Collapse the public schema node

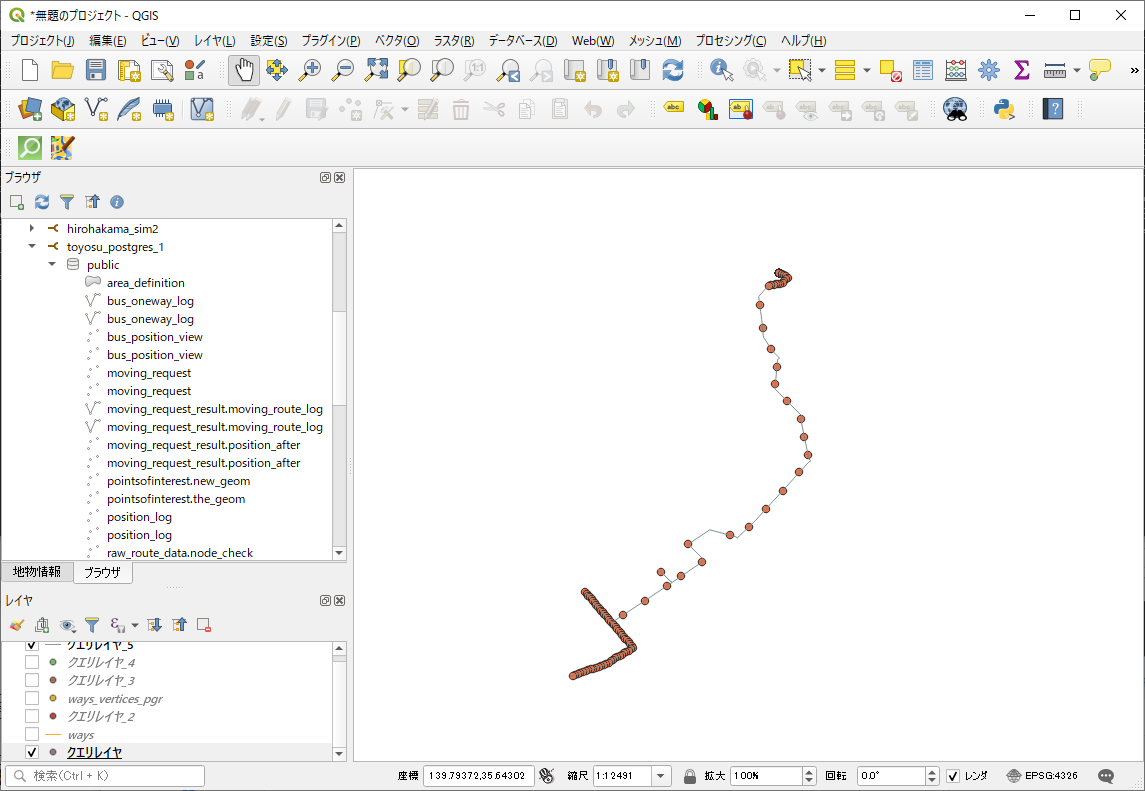tap(52, 265)
